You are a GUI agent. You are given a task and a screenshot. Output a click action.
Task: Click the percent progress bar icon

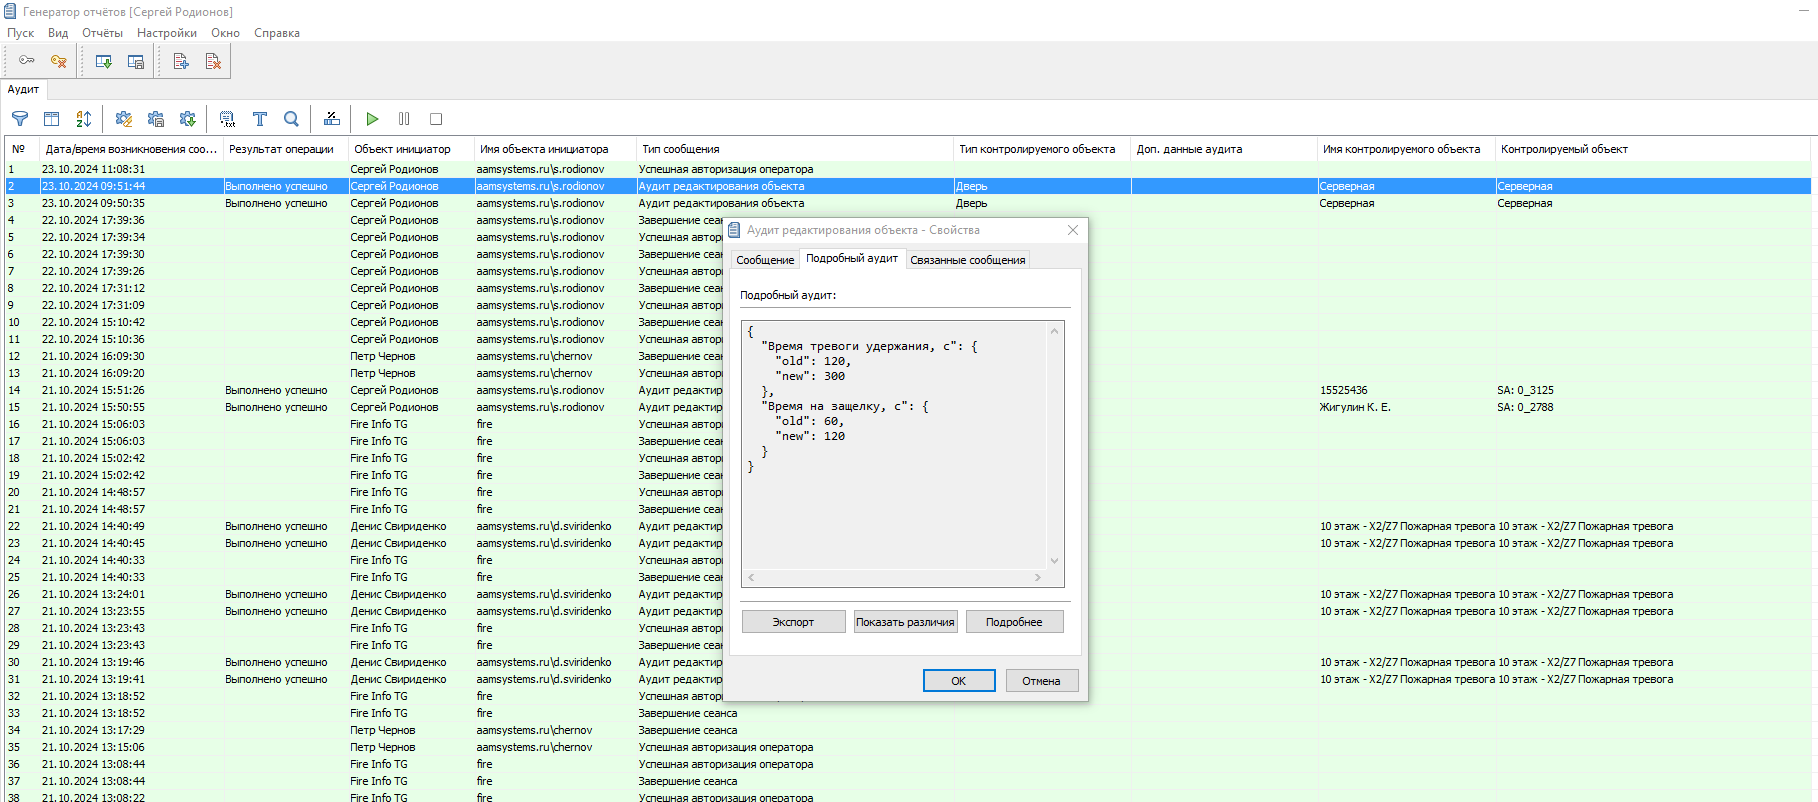click(x=332, y=119)
